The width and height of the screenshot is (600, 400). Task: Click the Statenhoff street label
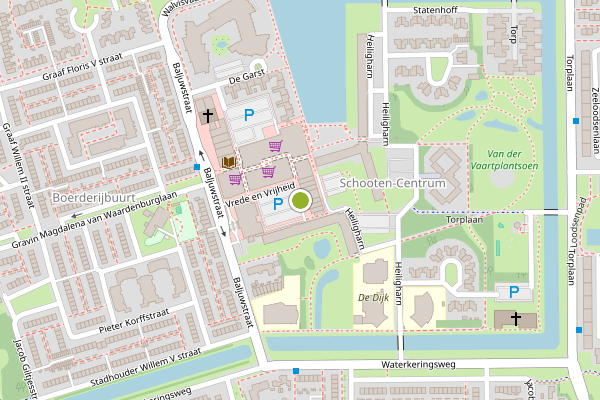pos(435,10)
